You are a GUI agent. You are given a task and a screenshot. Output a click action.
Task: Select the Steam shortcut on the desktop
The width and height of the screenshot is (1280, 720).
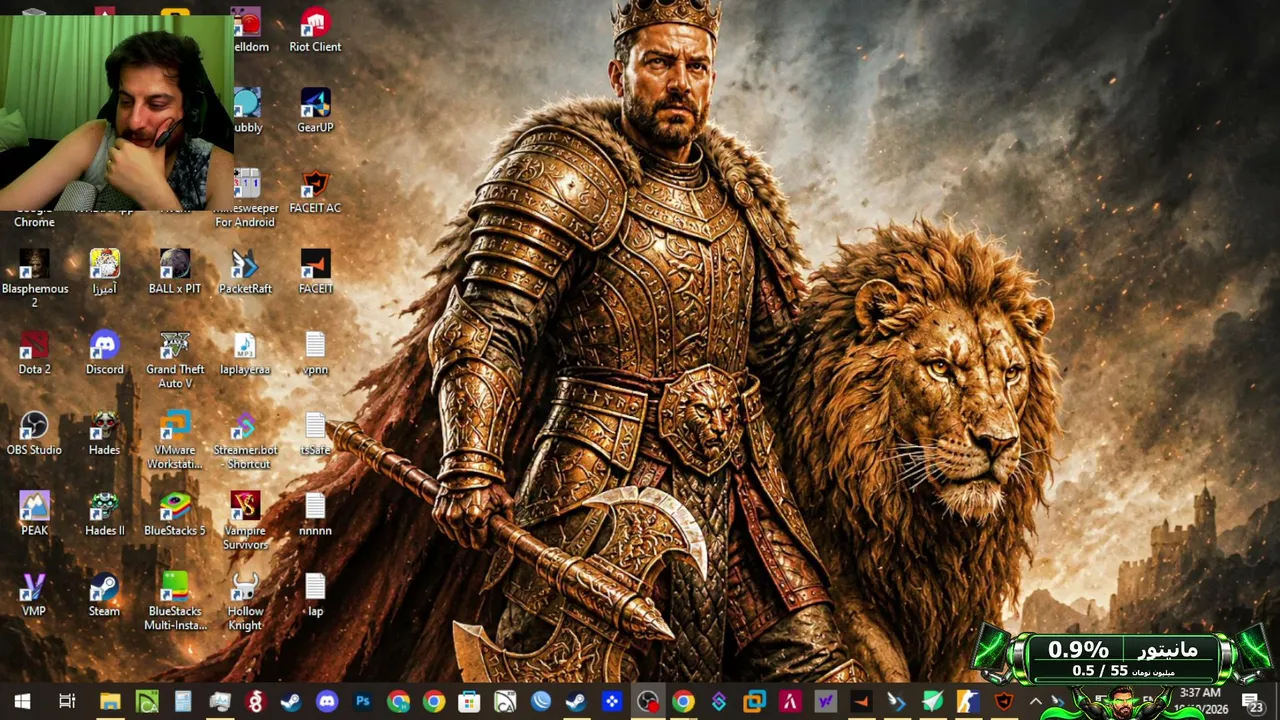click(105, 596)
